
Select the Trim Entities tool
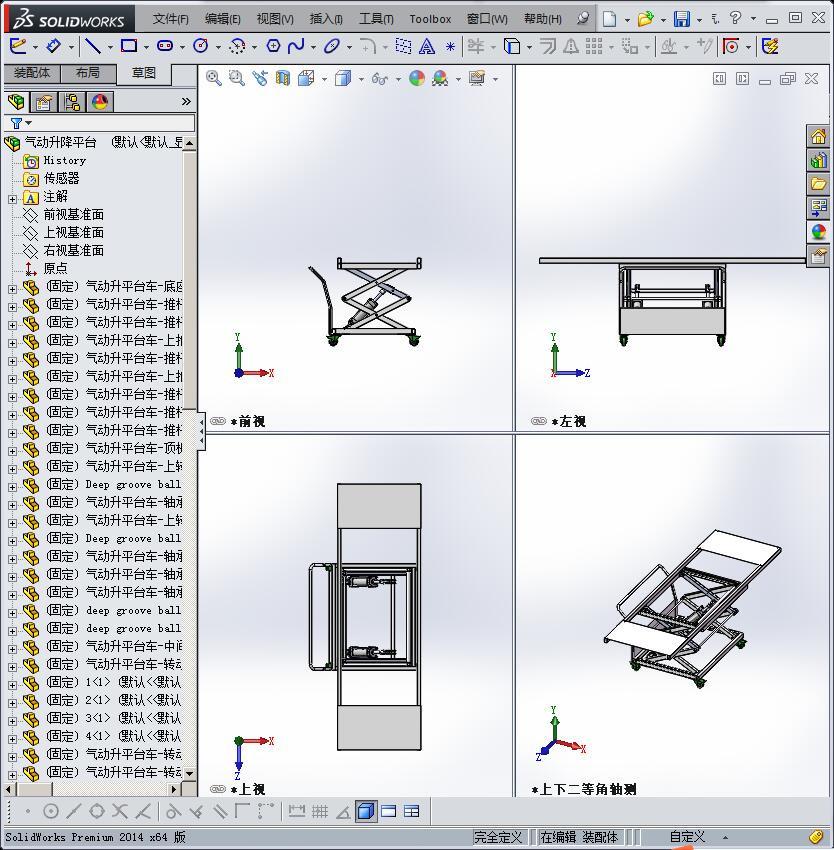coord(476,47)
